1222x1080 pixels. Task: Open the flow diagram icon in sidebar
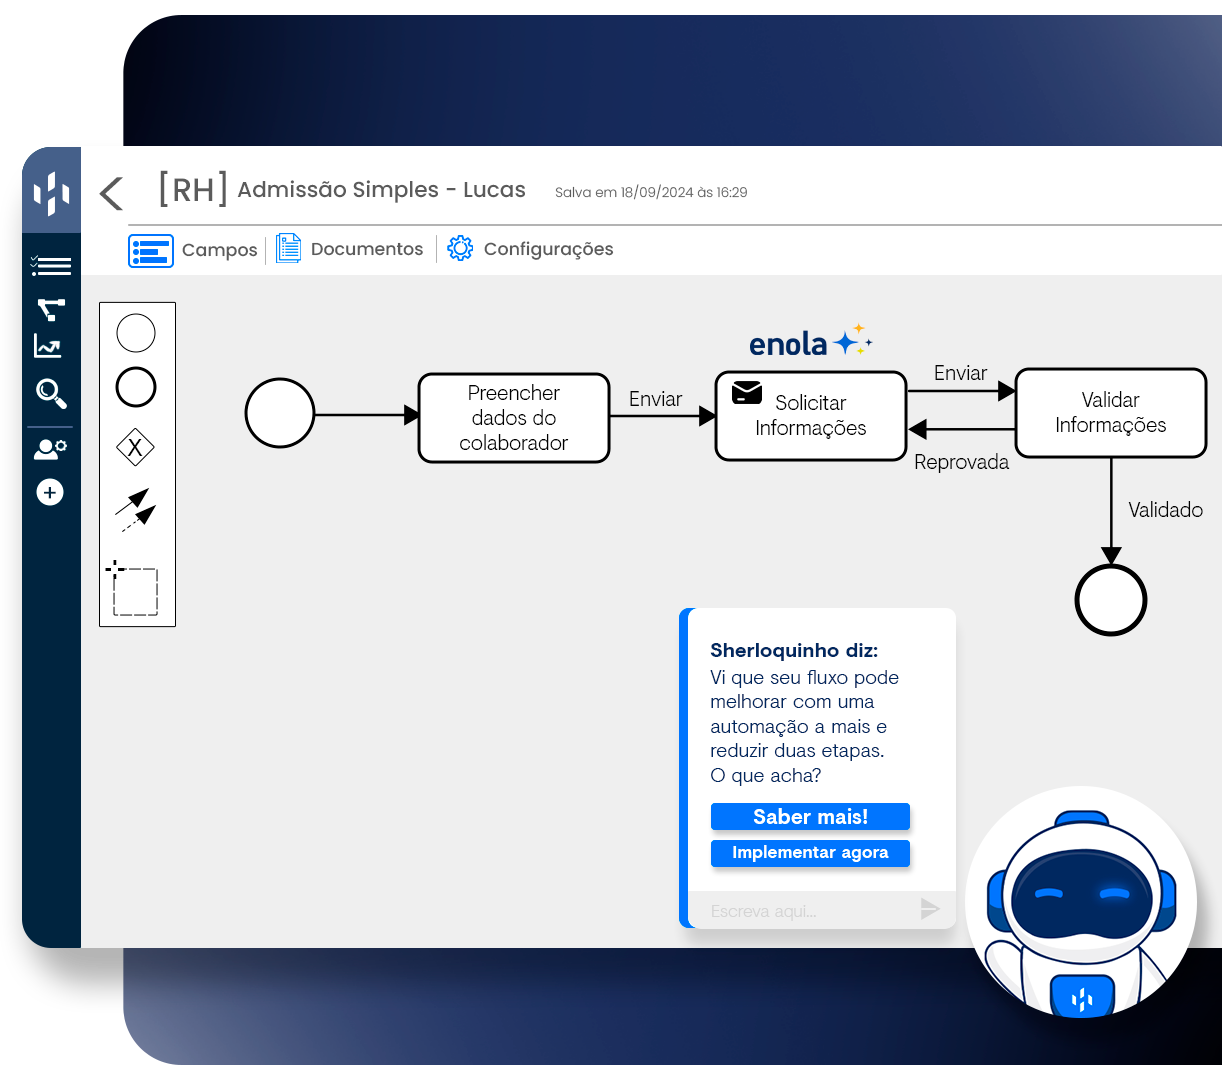coord(51,309)
